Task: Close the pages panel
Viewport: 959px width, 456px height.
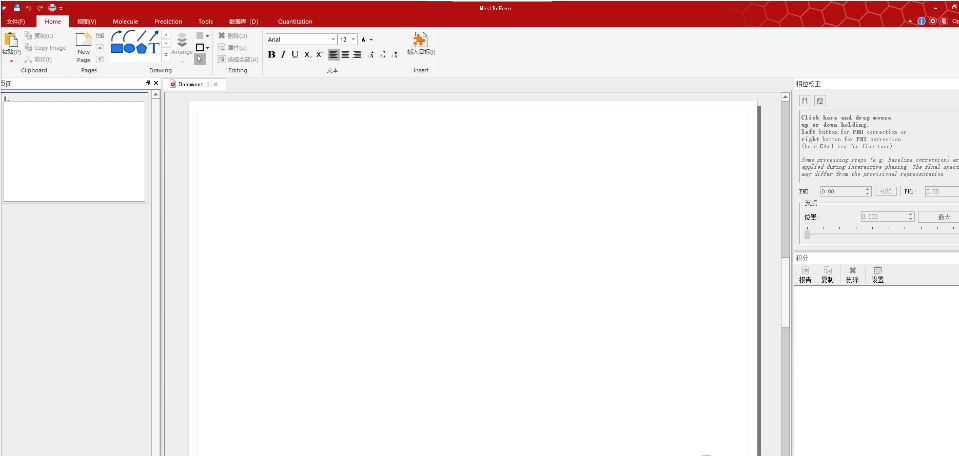Action: pos(155,83)
